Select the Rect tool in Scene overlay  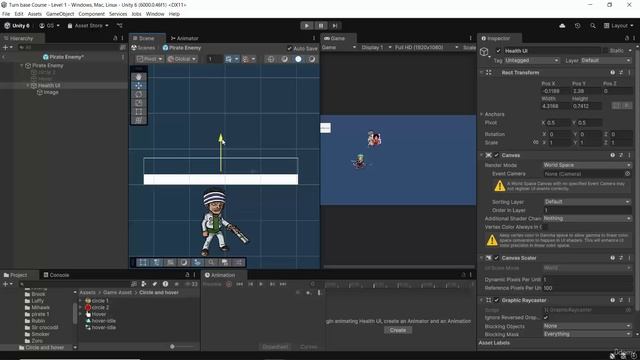[139, 111]
